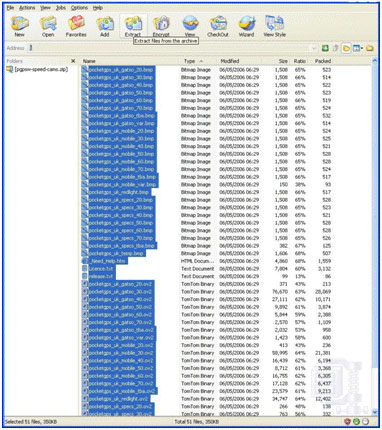The image size is (382, 430).
Task: Open the Actions menu
Action: tap(27, 8)
